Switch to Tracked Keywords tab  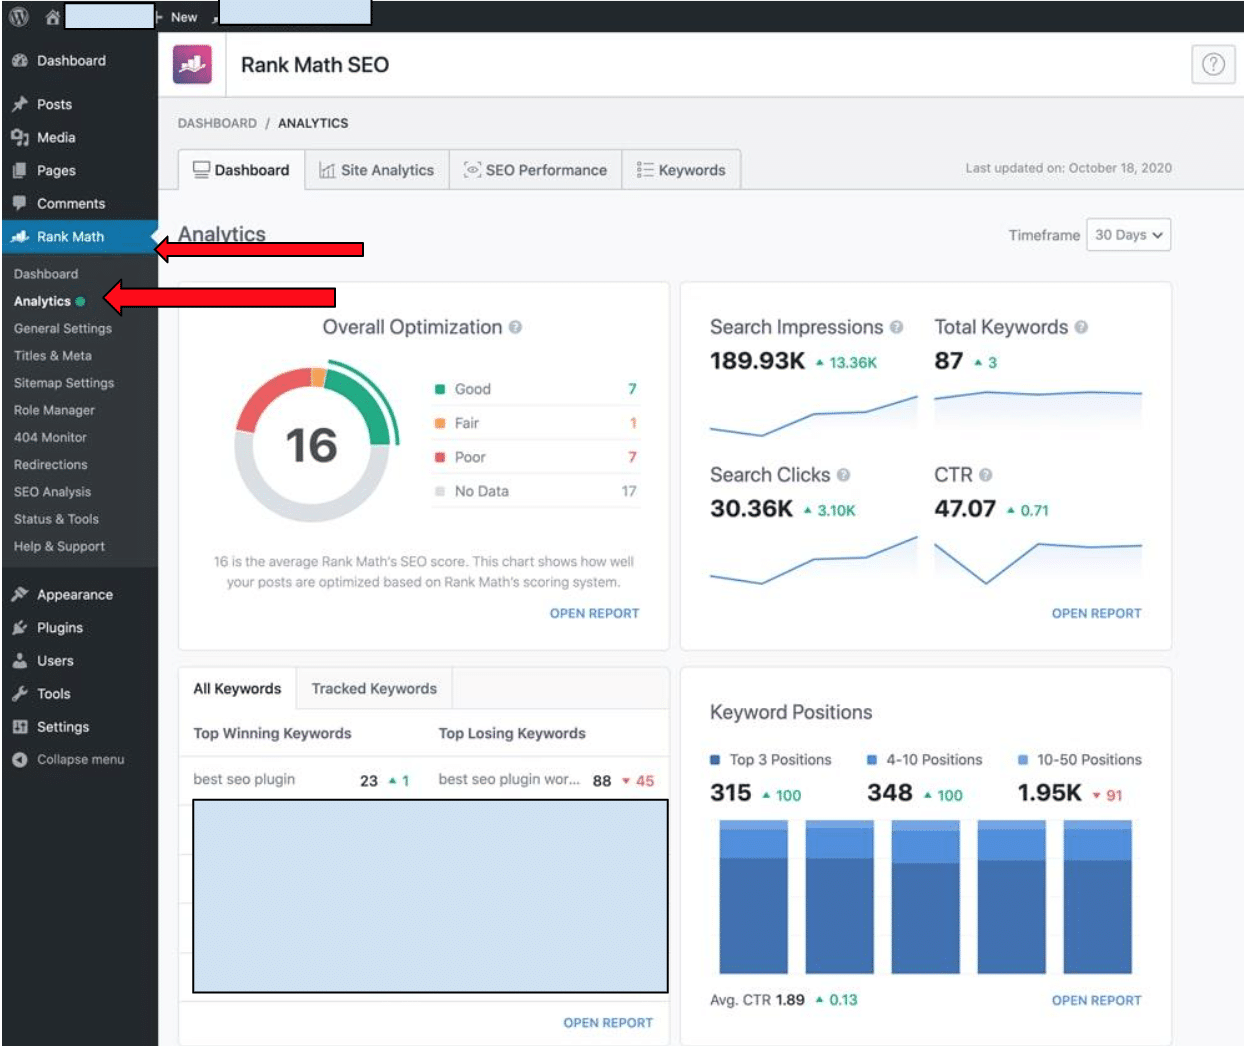(374, 689)
